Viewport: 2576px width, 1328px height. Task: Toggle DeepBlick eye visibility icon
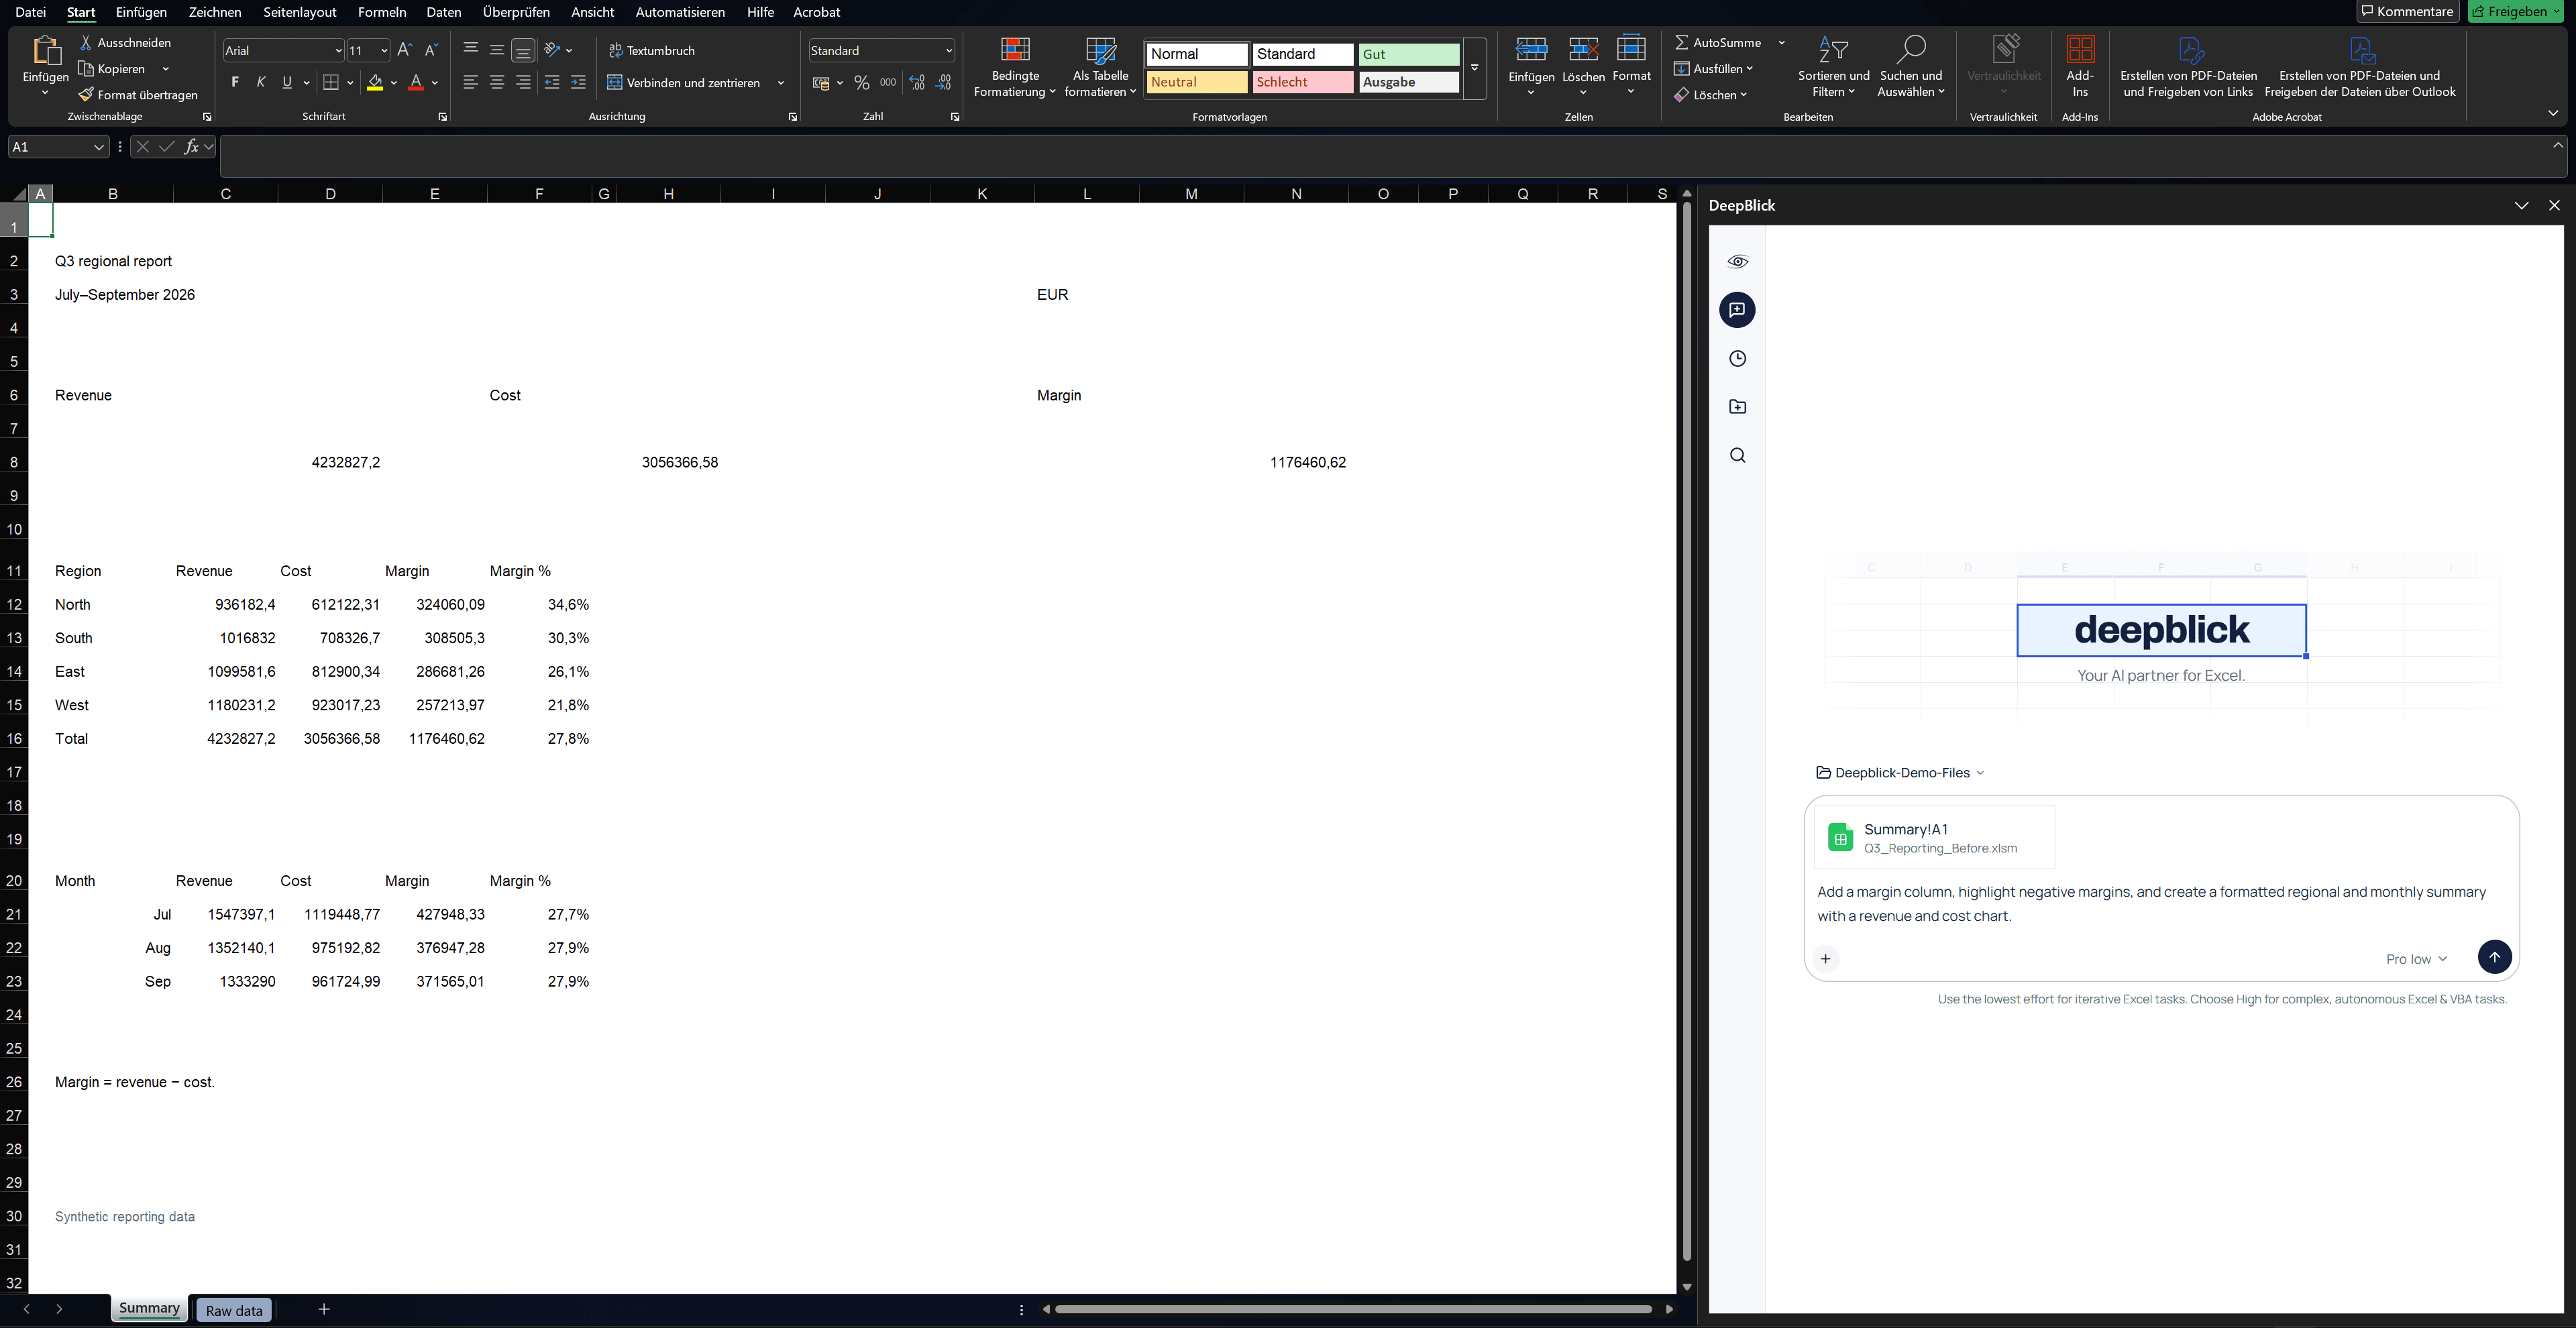(1737, 262)
